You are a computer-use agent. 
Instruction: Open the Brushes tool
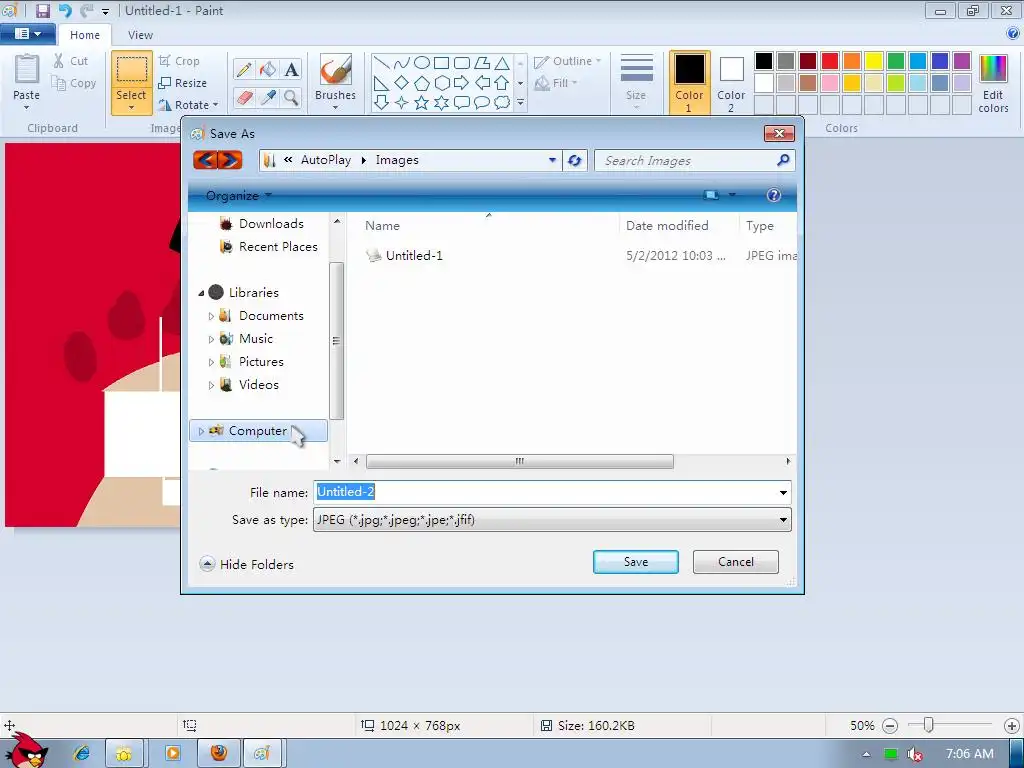[336, 80]
